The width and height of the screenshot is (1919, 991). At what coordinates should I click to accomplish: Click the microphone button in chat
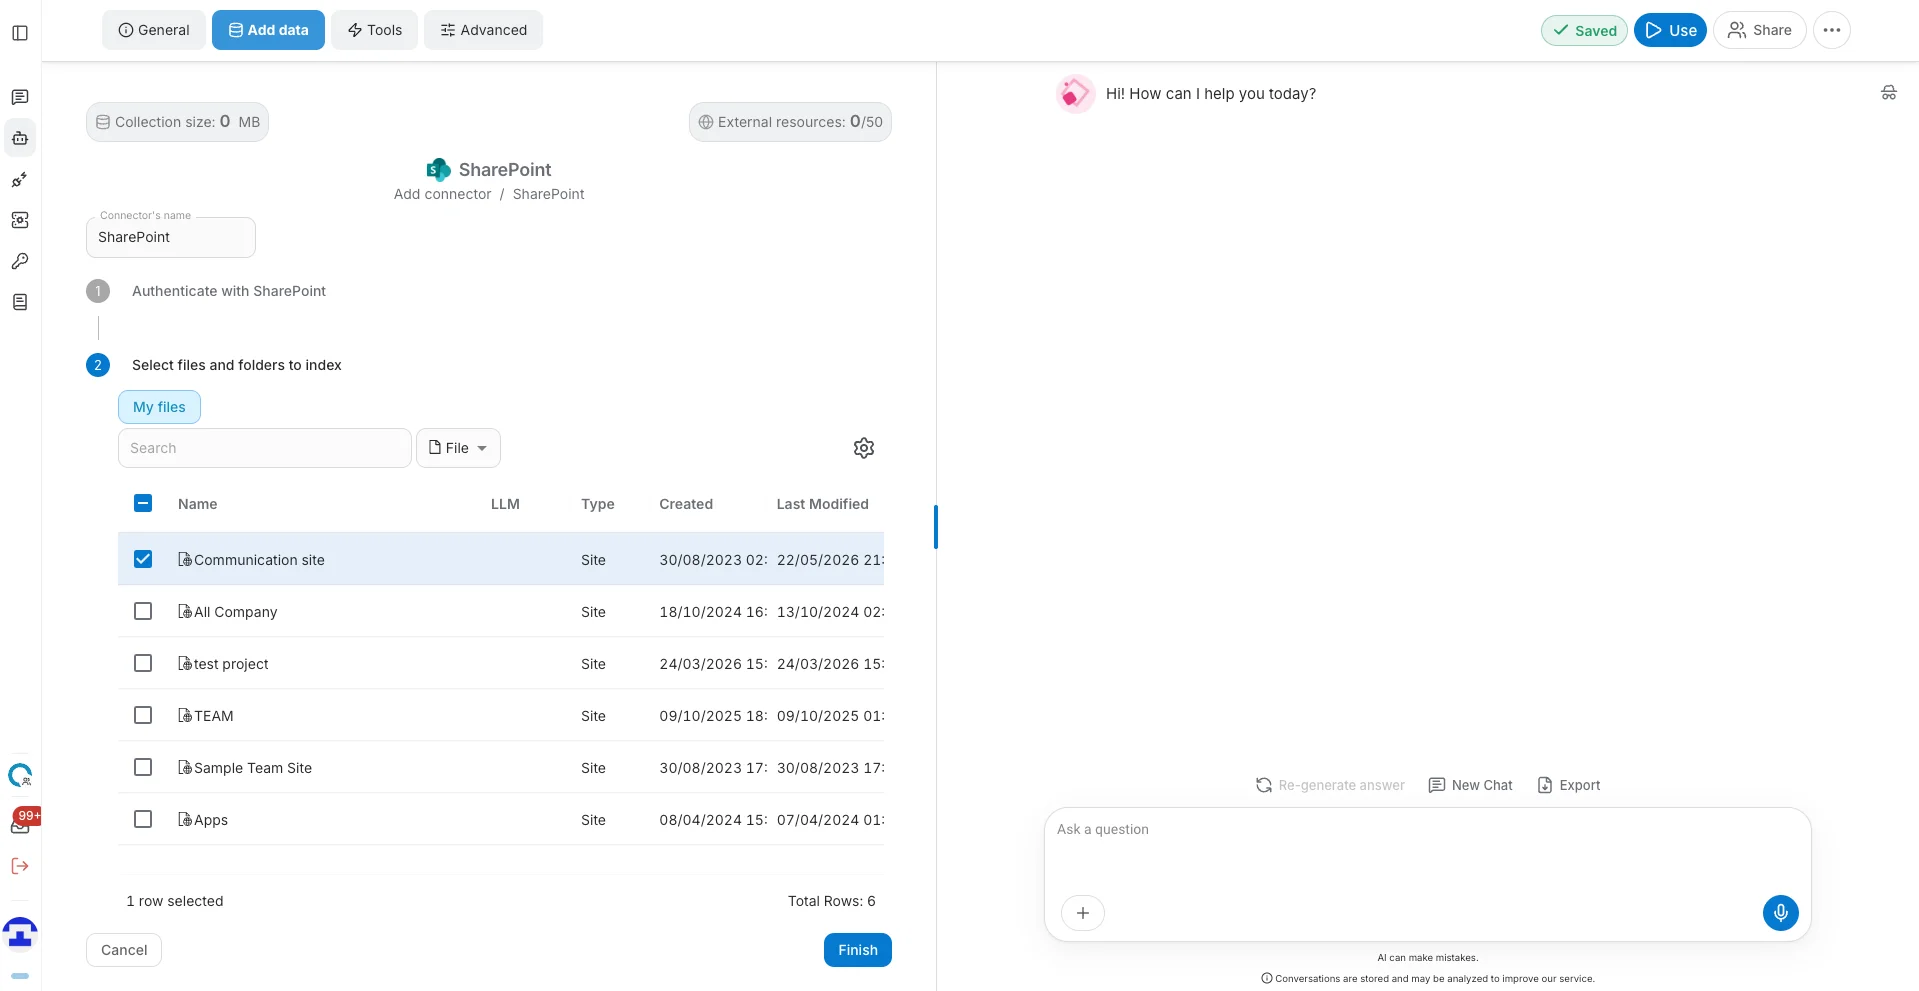pyautogui.click(x=1780, y=912)
